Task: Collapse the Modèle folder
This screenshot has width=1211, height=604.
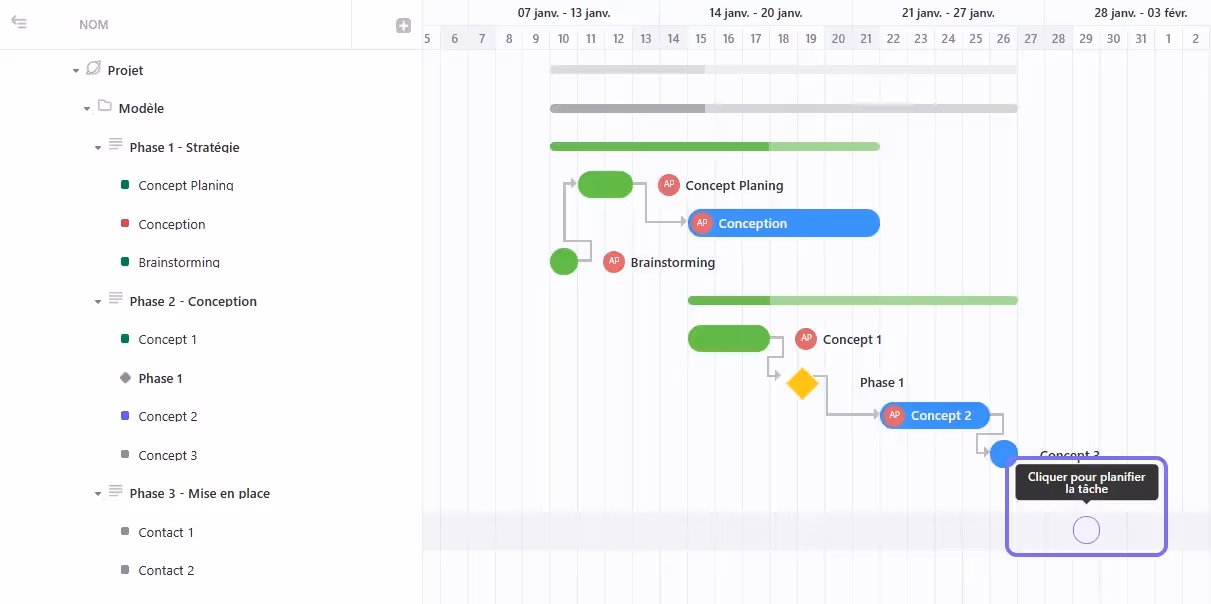Action: [87, 109]
